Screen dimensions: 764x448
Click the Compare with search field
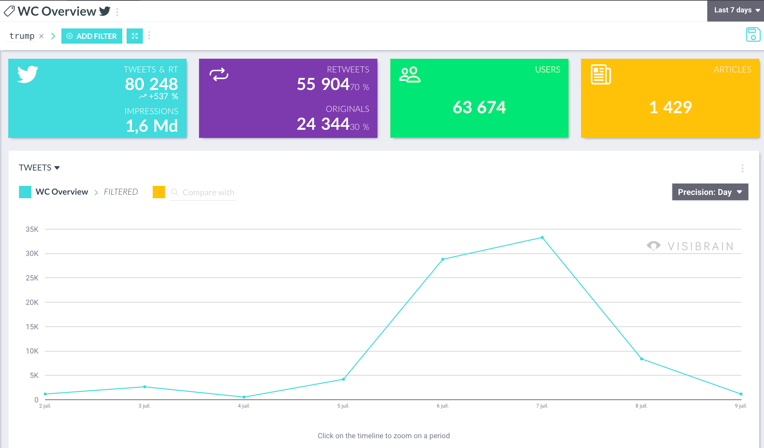(x=203, y=193)
